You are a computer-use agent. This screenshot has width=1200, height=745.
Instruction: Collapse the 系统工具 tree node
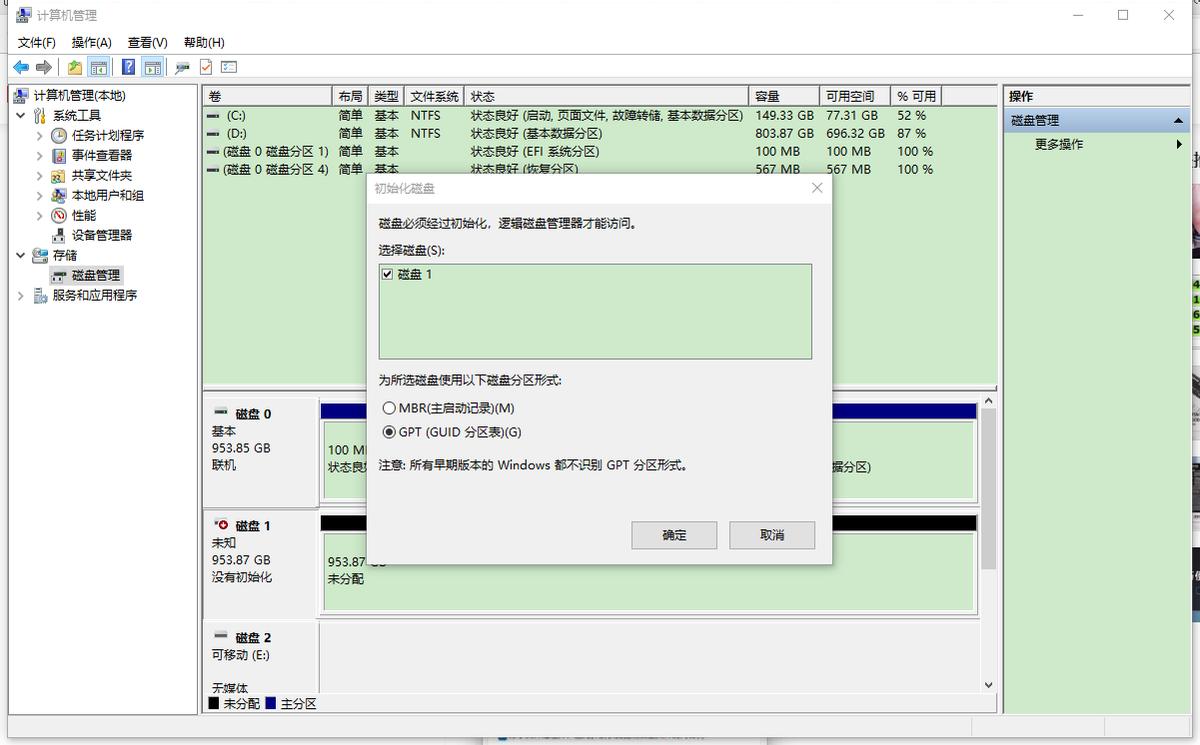tap(22, 115)
